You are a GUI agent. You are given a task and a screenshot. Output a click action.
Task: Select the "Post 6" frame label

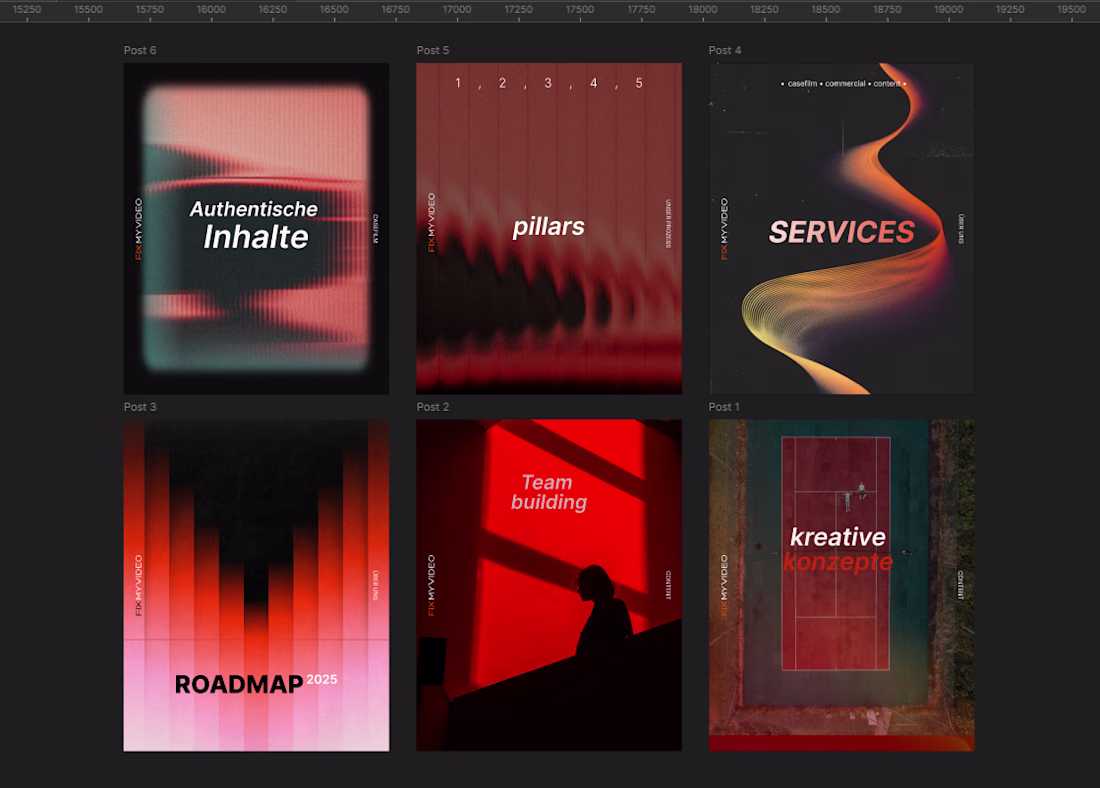coord(140,51)
